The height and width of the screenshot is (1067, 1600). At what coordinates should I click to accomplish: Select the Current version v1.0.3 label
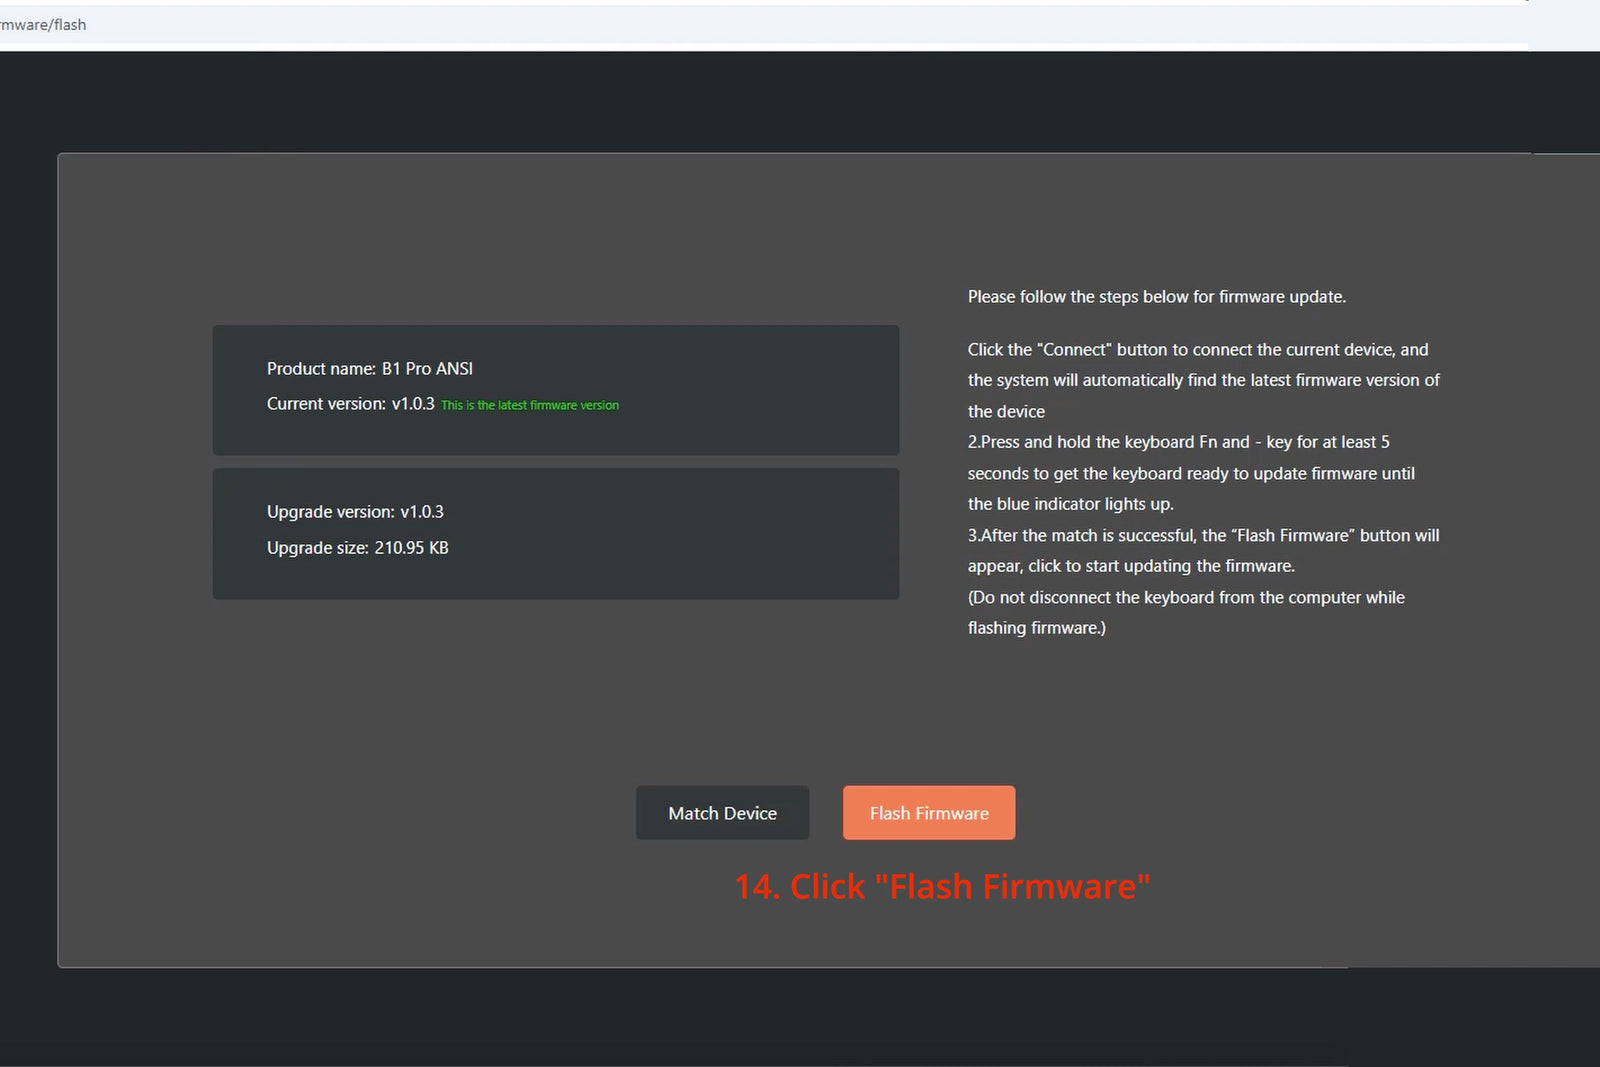350,404
